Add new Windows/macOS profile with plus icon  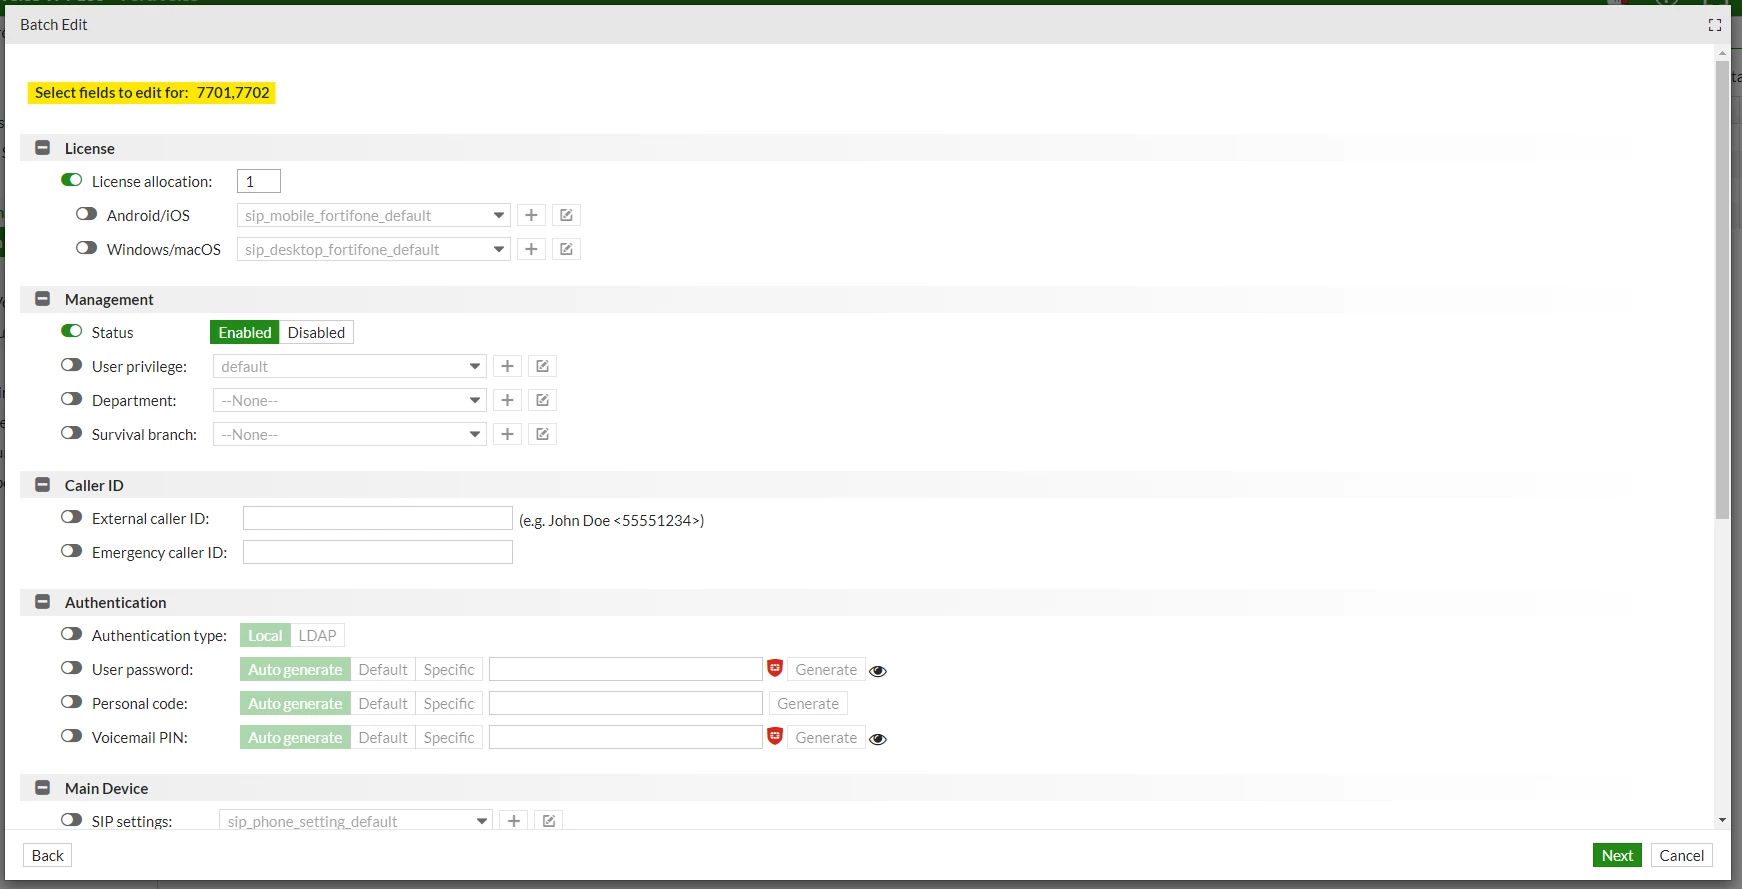pos(531,249)
